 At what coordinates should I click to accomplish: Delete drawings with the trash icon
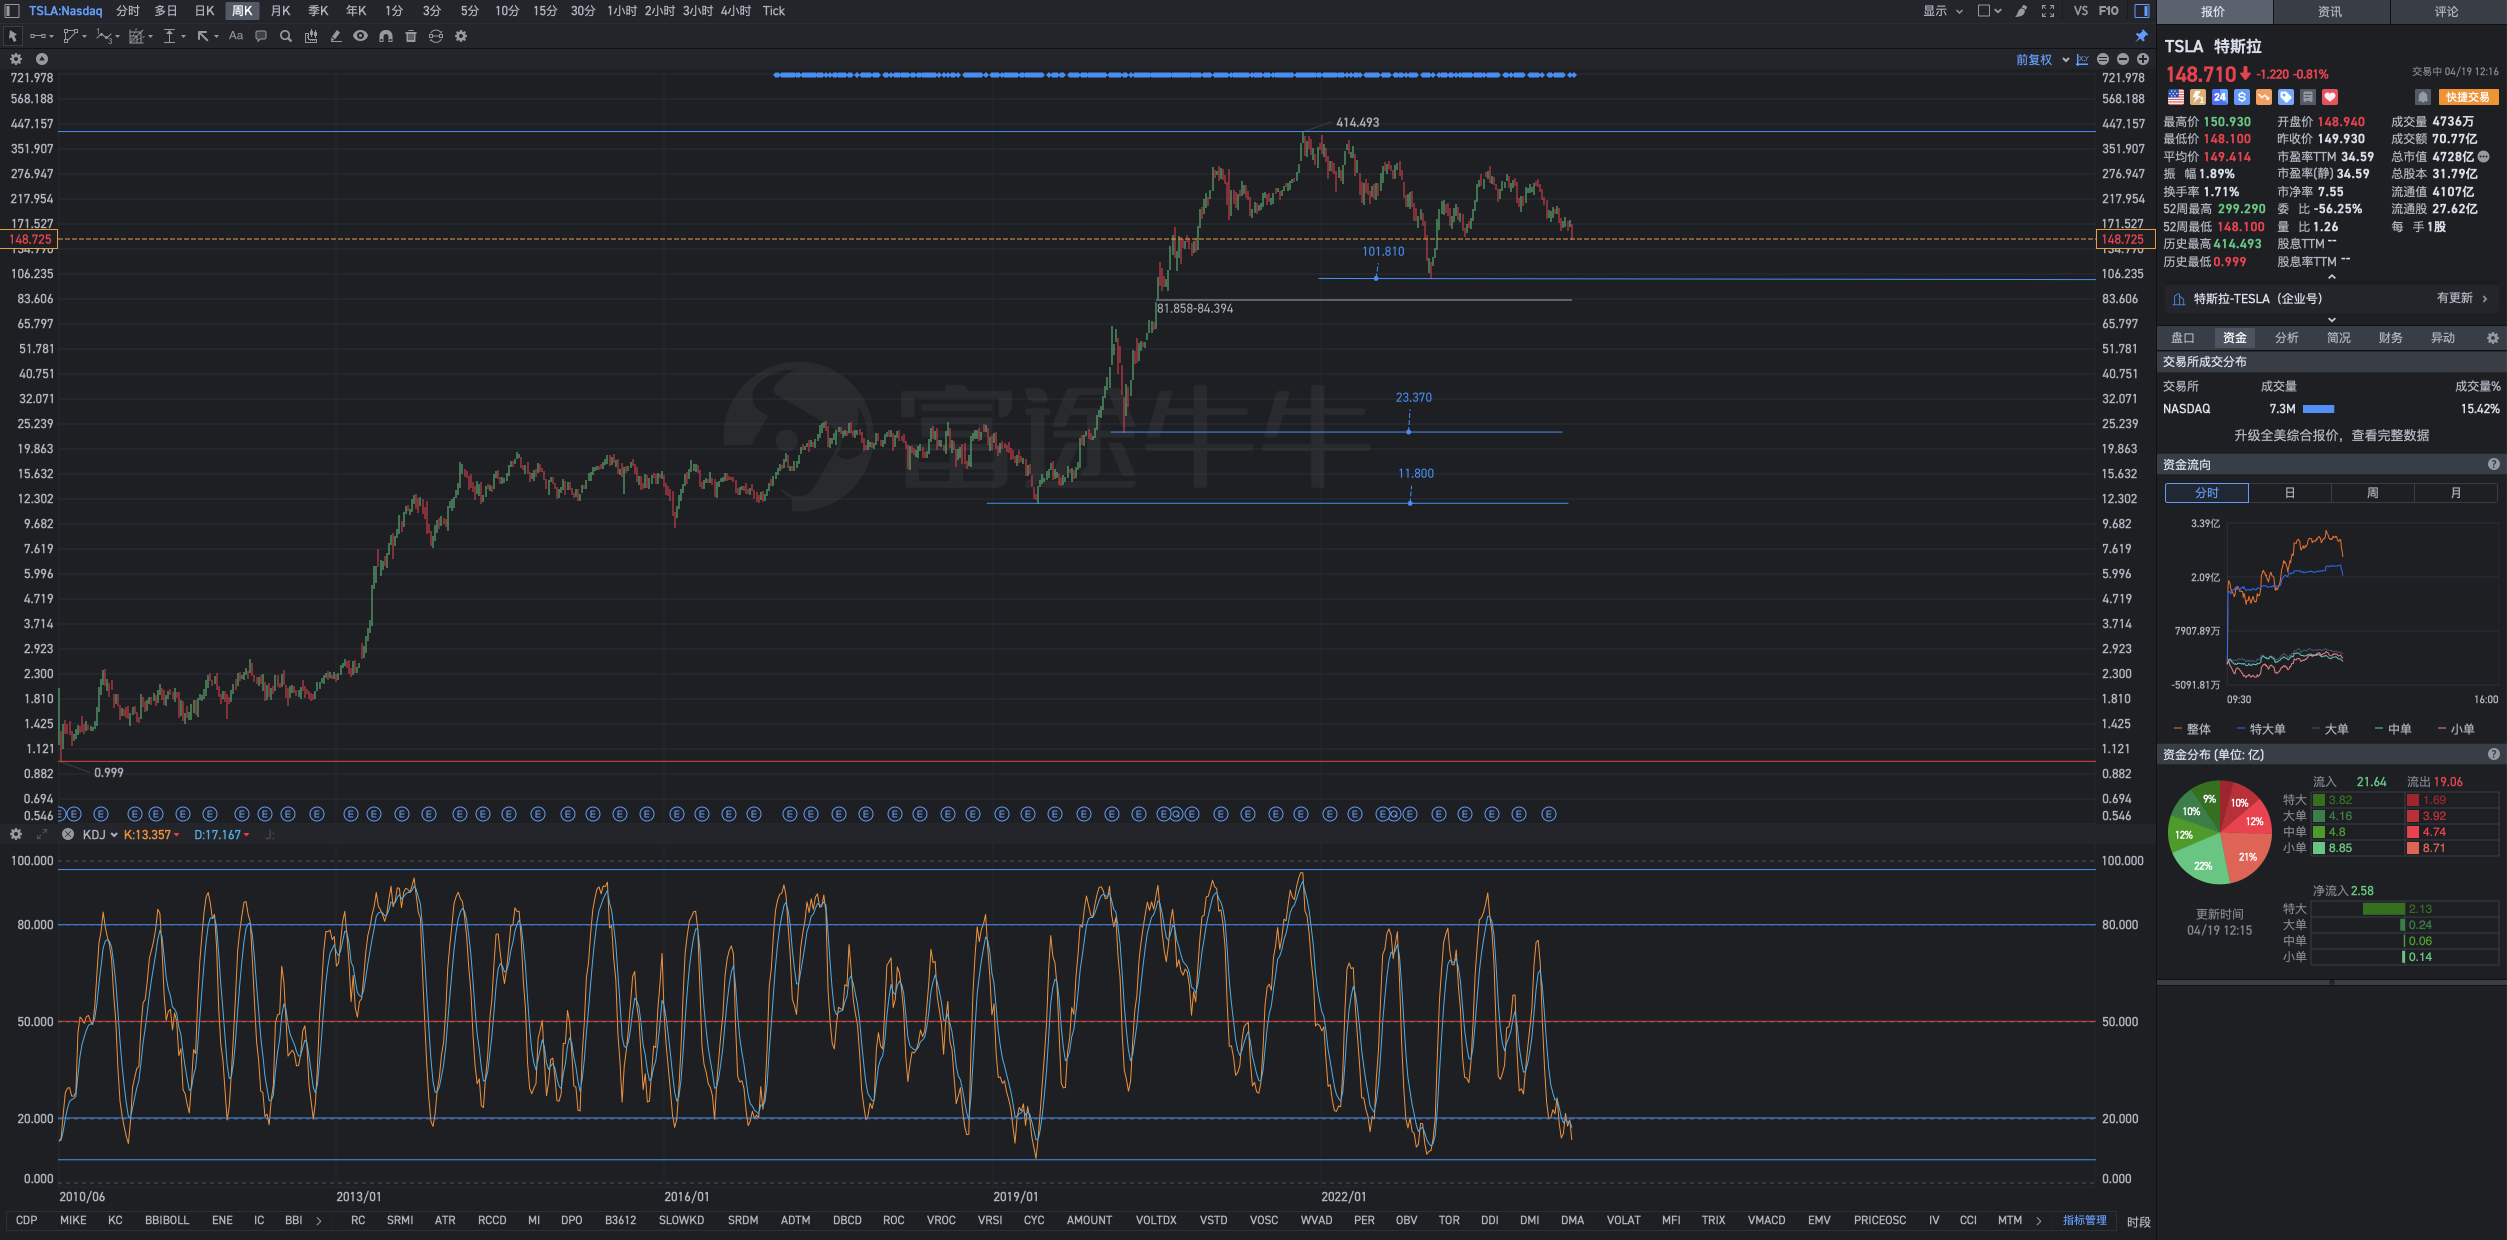411,36
